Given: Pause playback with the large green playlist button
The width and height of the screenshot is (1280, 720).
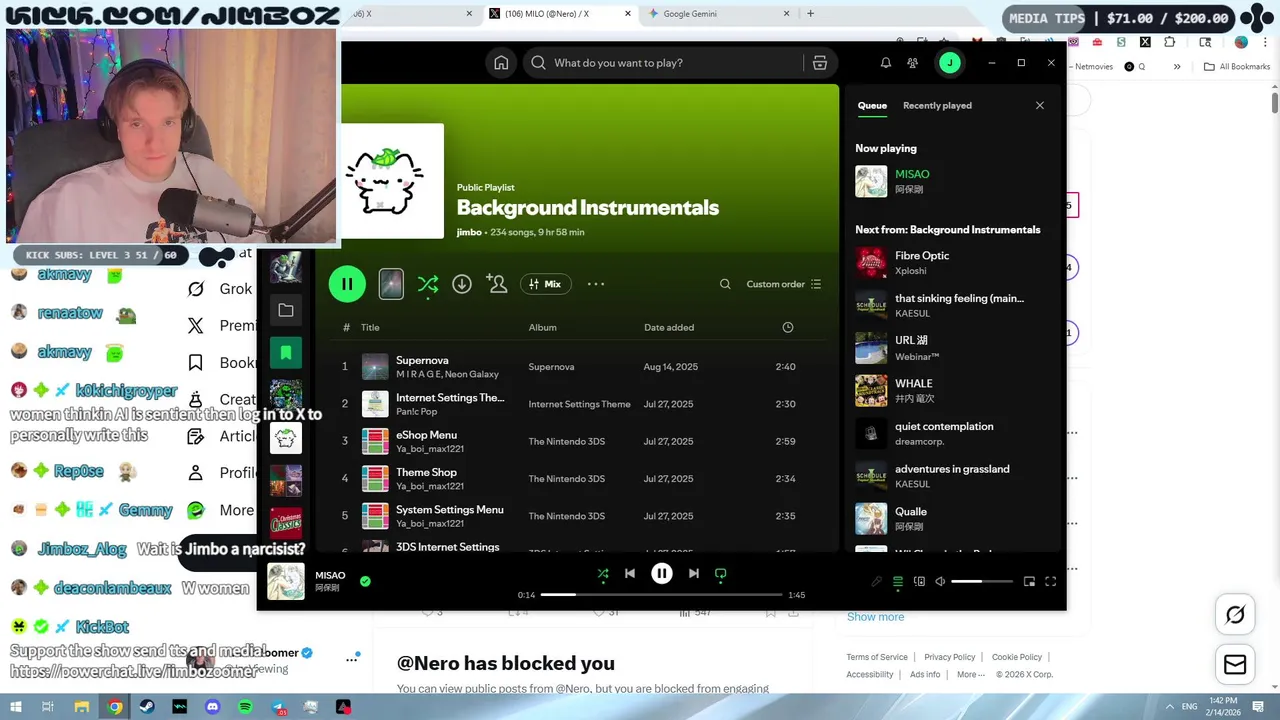Looking at the screenshot, I should [x=347, y=284].
